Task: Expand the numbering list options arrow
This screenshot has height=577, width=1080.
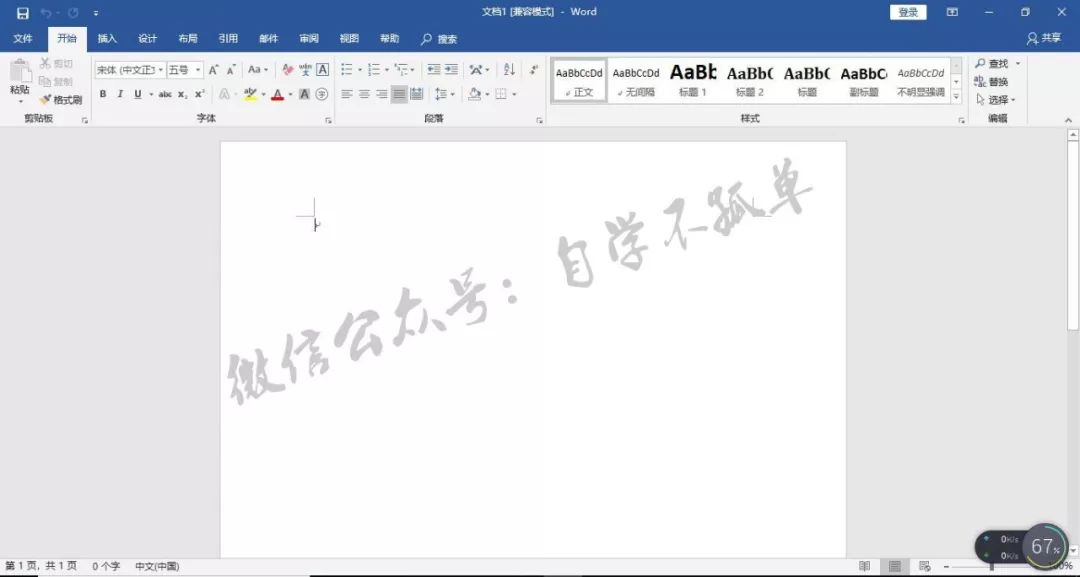Action: tap(386, 70)
